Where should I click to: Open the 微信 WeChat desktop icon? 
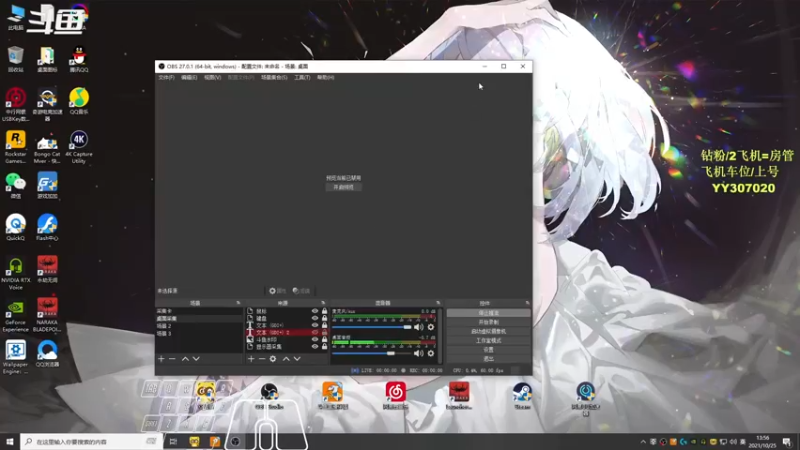click(15, 186)
